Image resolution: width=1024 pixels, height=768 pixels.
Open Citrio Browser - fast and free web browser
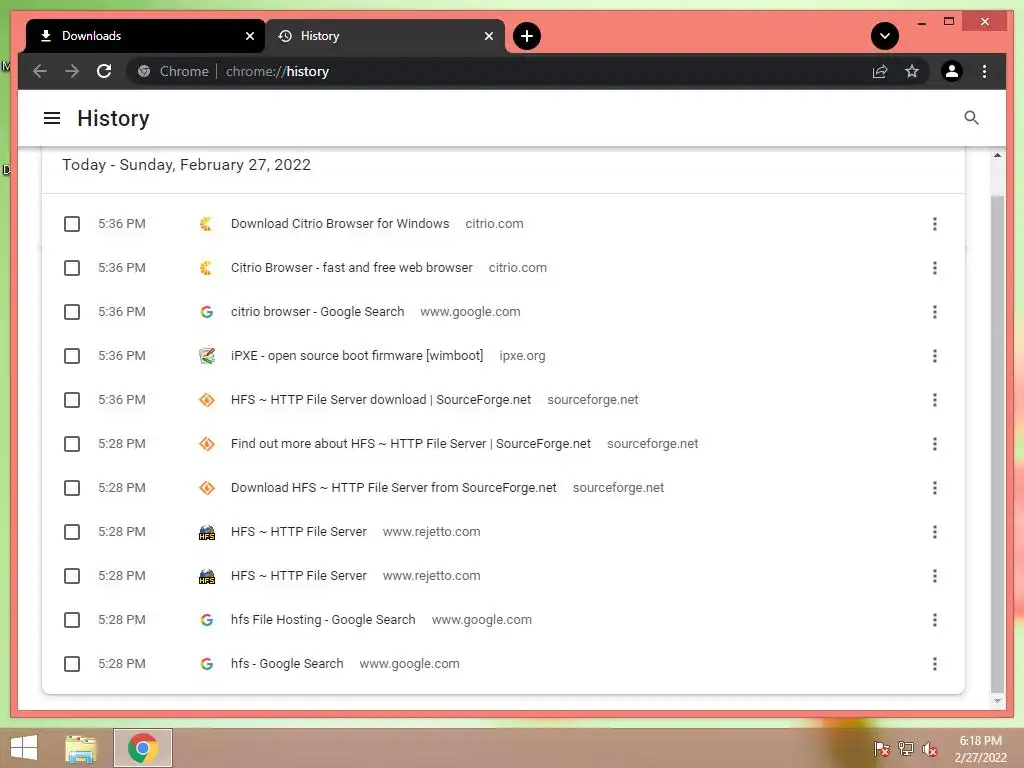tap(351, 268)
